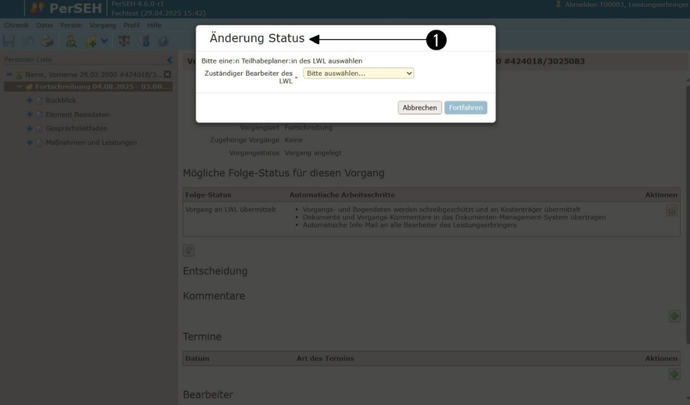
Task: Click the Abbrechen button
Action: pos(419,107)
